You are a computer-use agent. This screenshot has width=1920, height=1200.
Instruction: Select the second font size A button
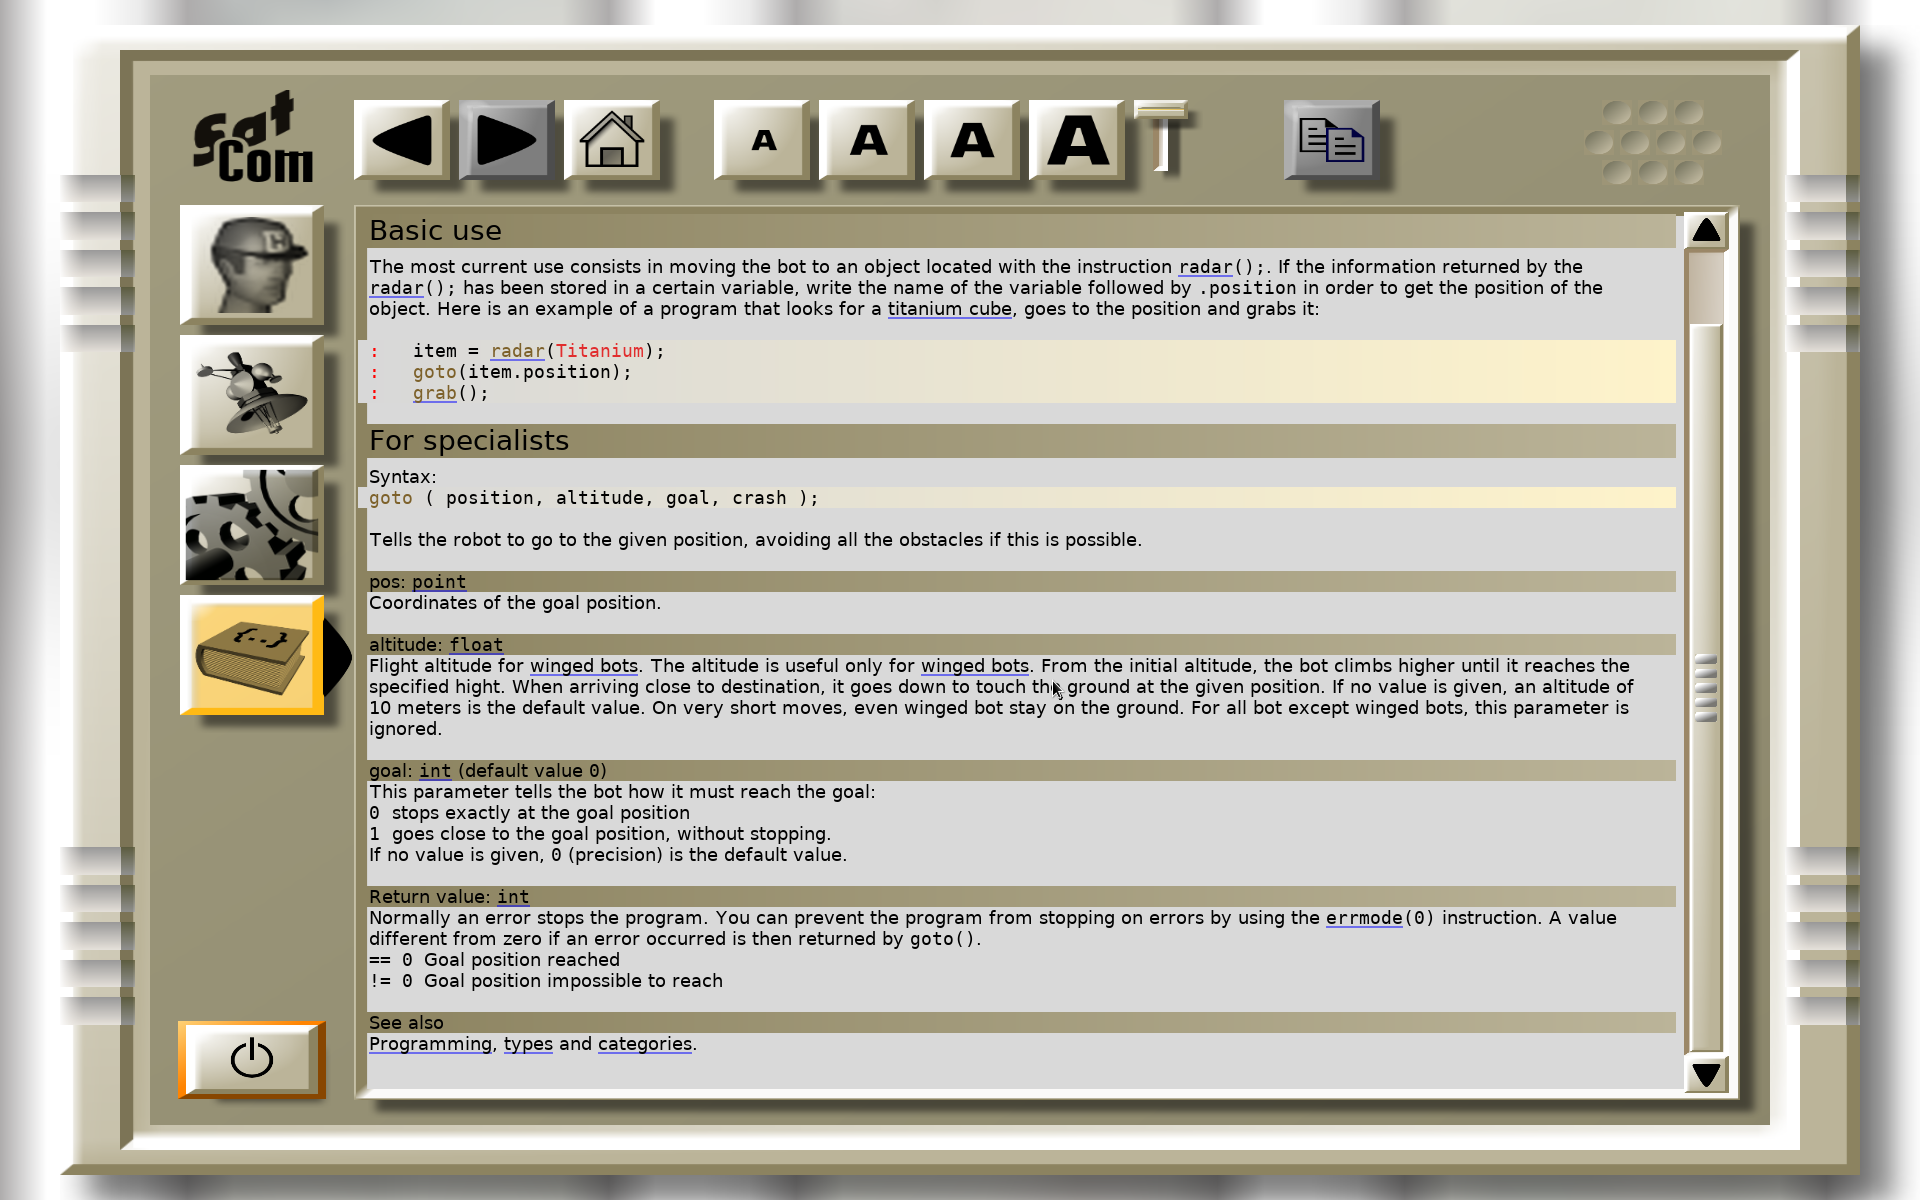[868, 140]
